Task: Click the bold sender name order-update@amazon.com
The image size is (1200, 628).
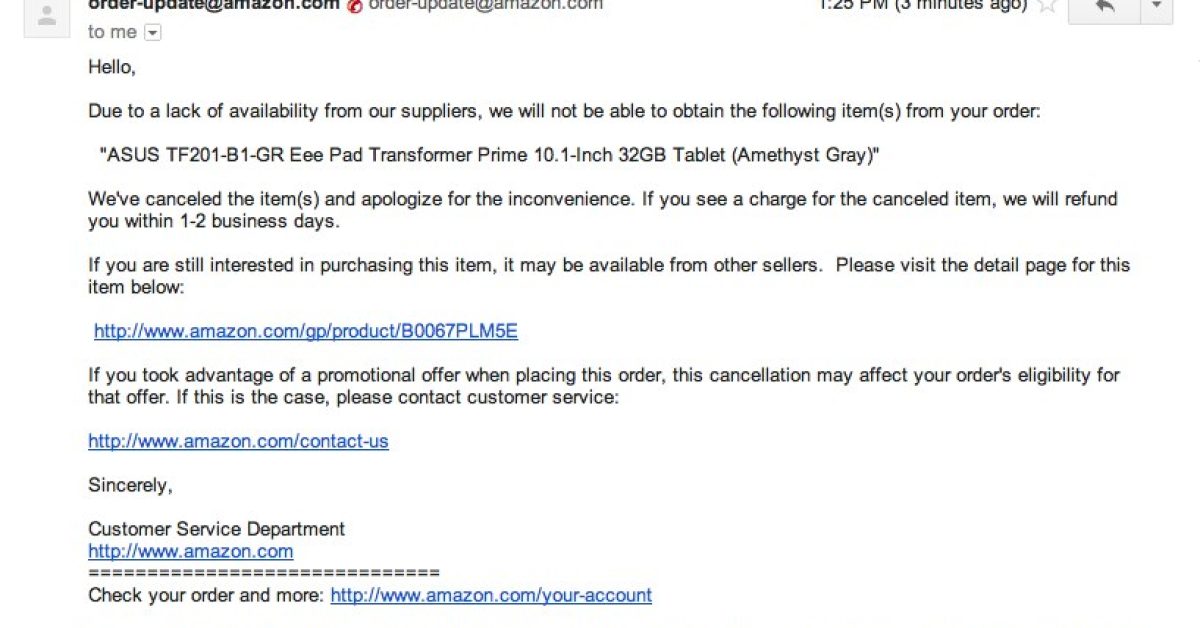Action: [x=213, y=5]
